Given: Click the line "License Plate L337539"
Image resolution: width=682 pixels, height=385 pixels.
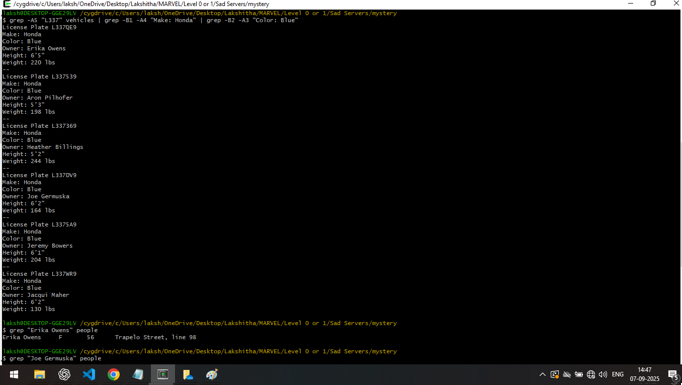Looking at the screenshot, I should pyautogui.click(x=39, y=76).
